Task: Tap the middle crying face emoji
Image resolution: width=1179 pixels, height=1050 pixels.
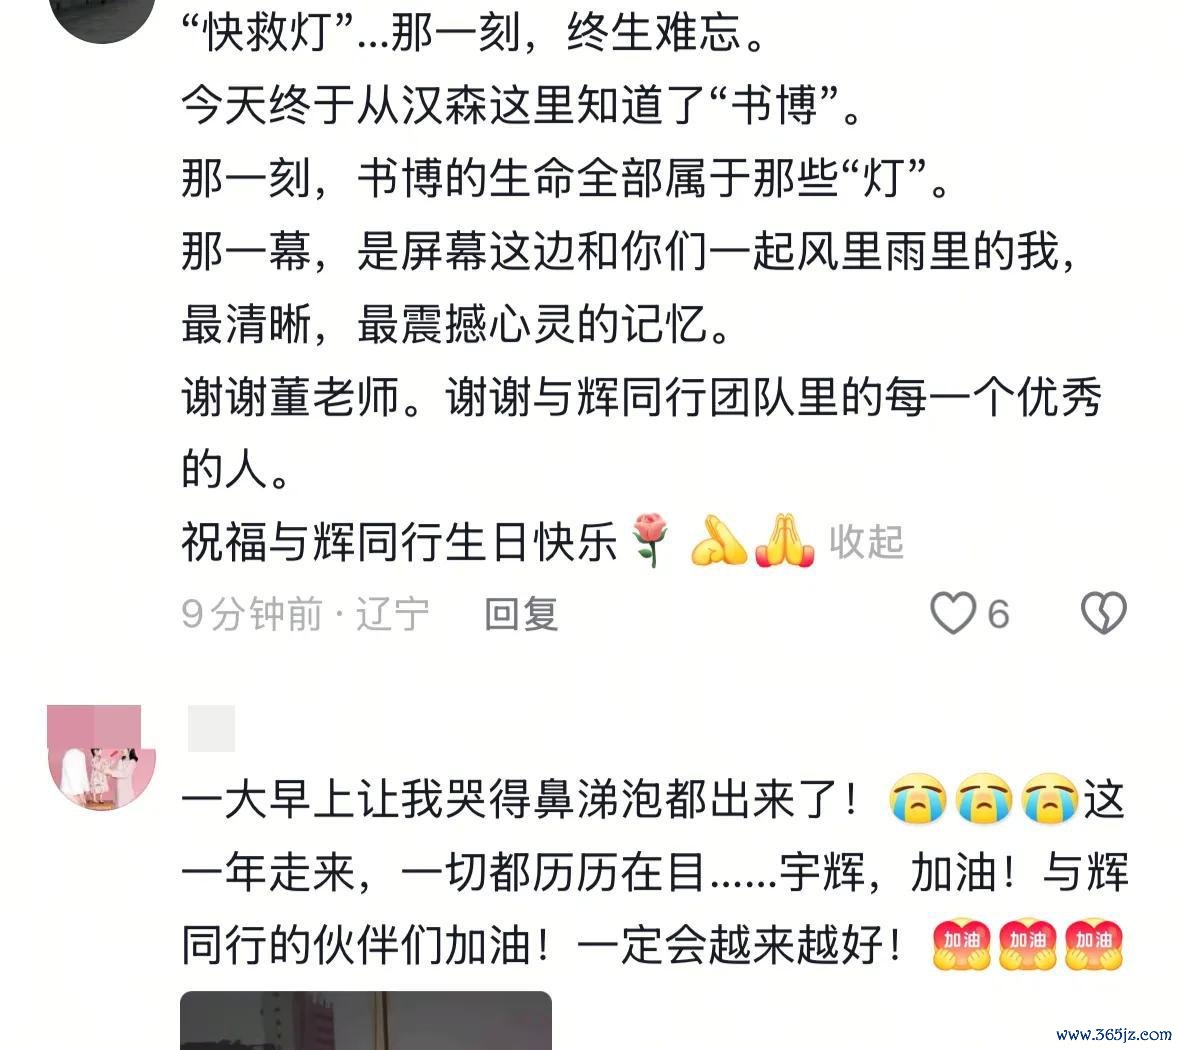Action: pos(984,798)
